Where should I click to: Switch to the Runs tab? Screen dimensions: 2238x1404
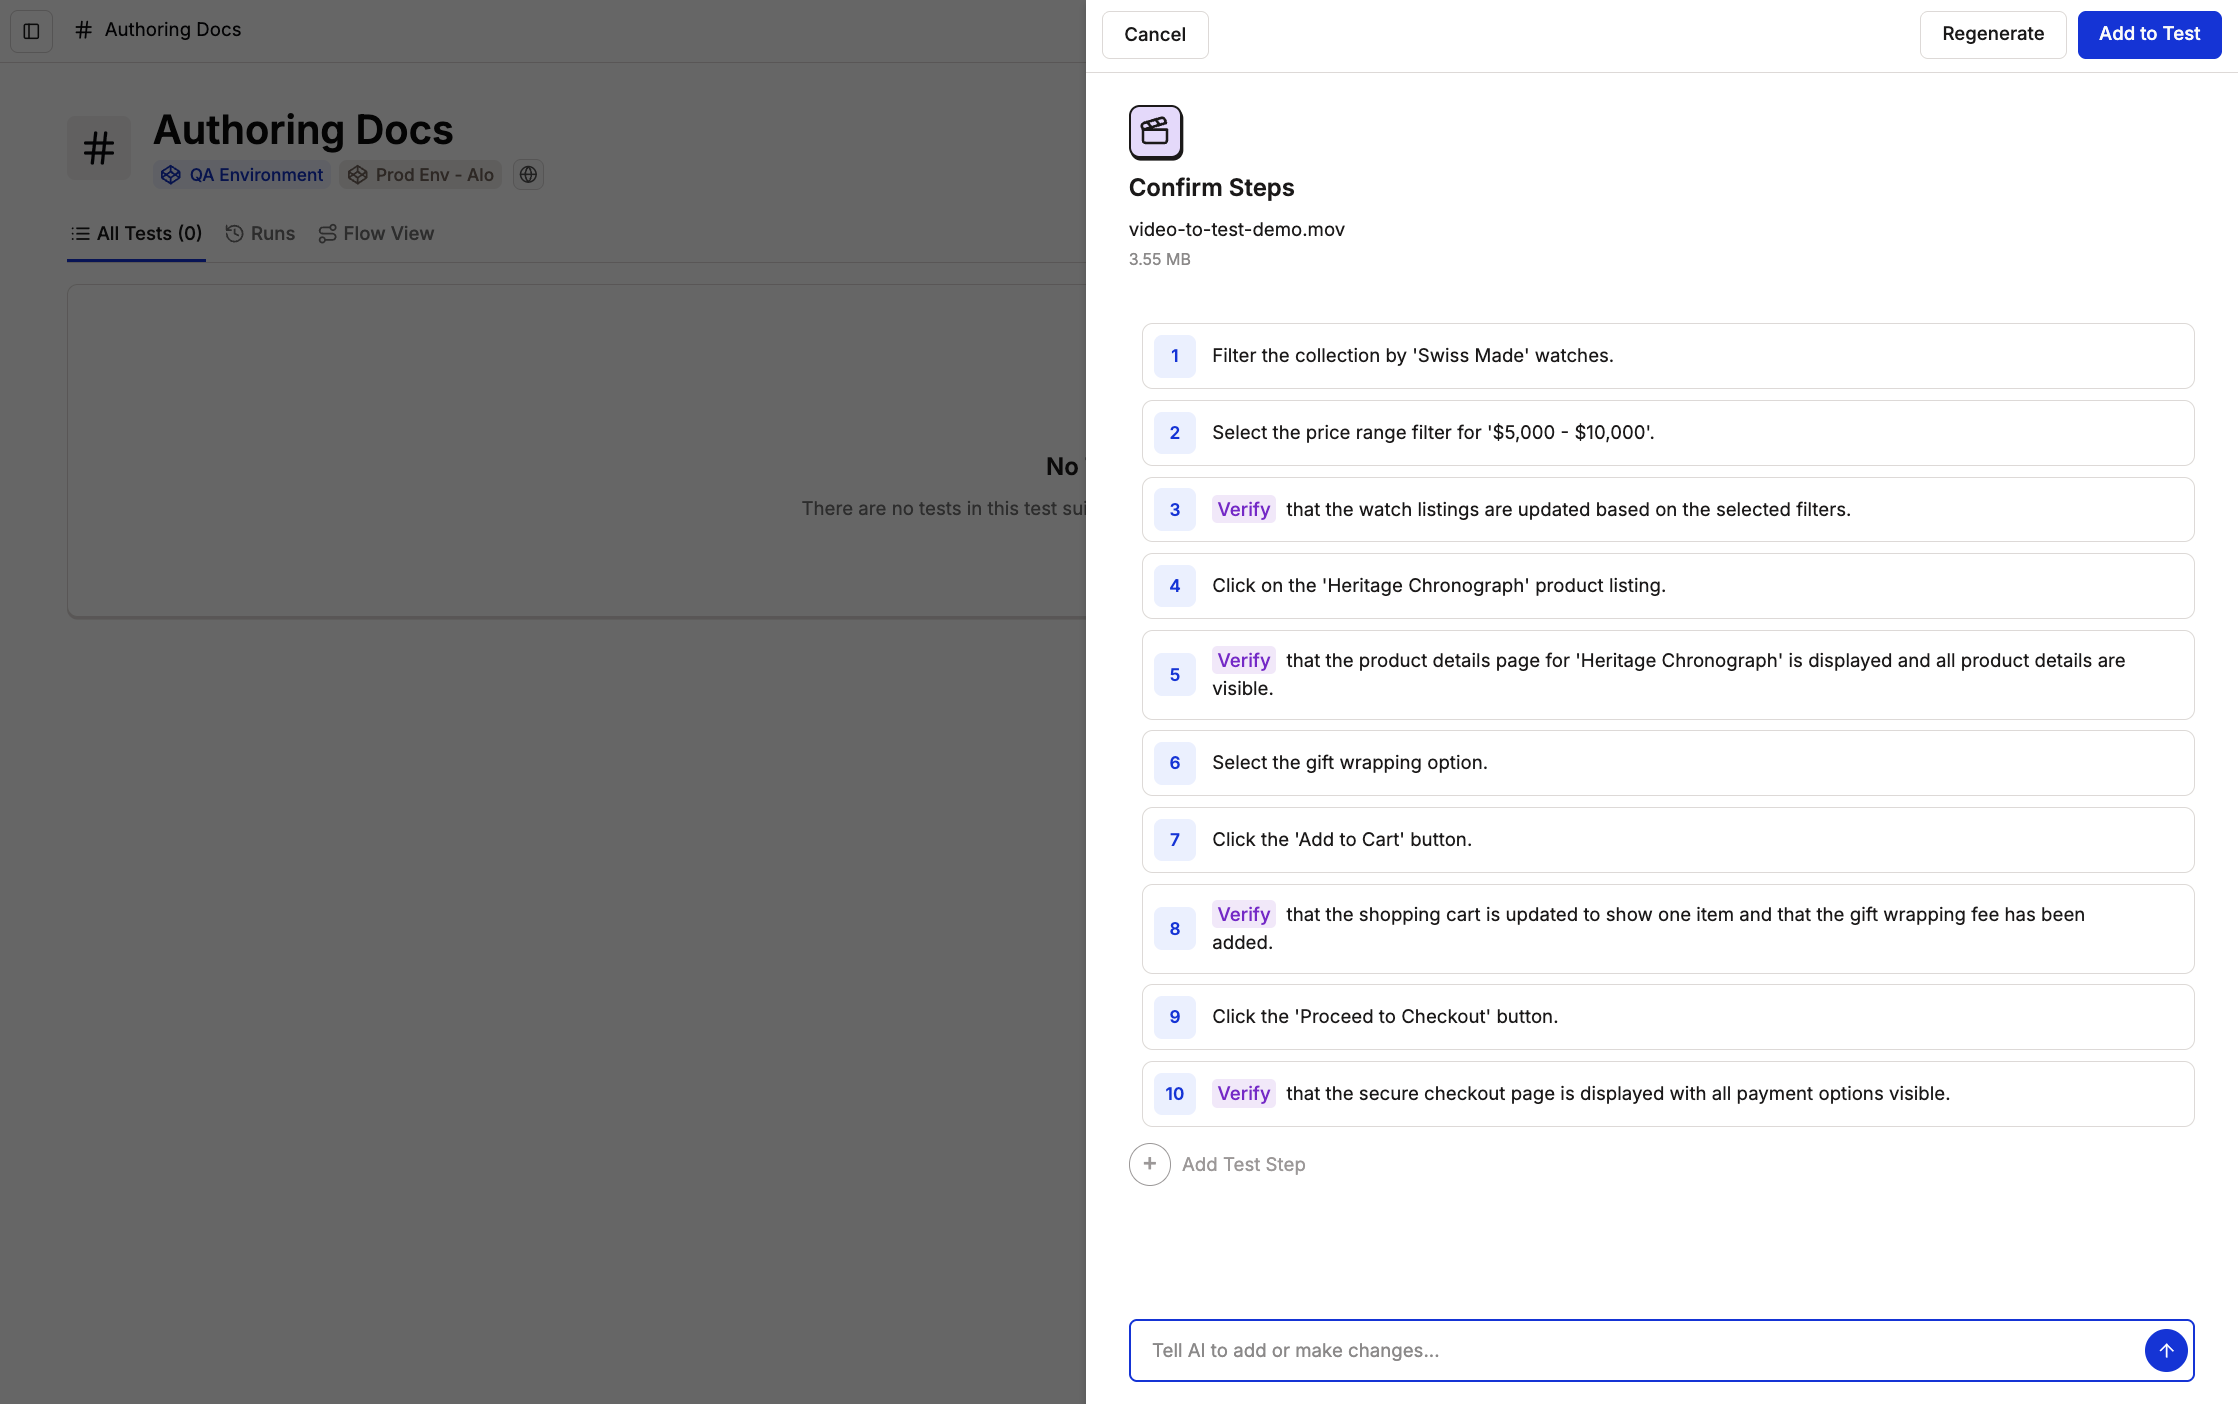pos(260,234)
